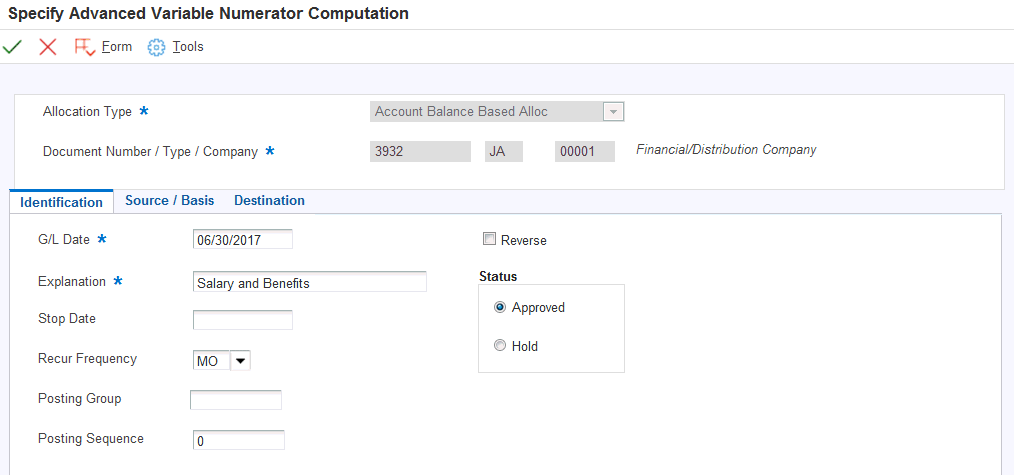This screenshot has width=1014, height=475.
Task: Click the Form menu icon
Action: coord(84,47)
